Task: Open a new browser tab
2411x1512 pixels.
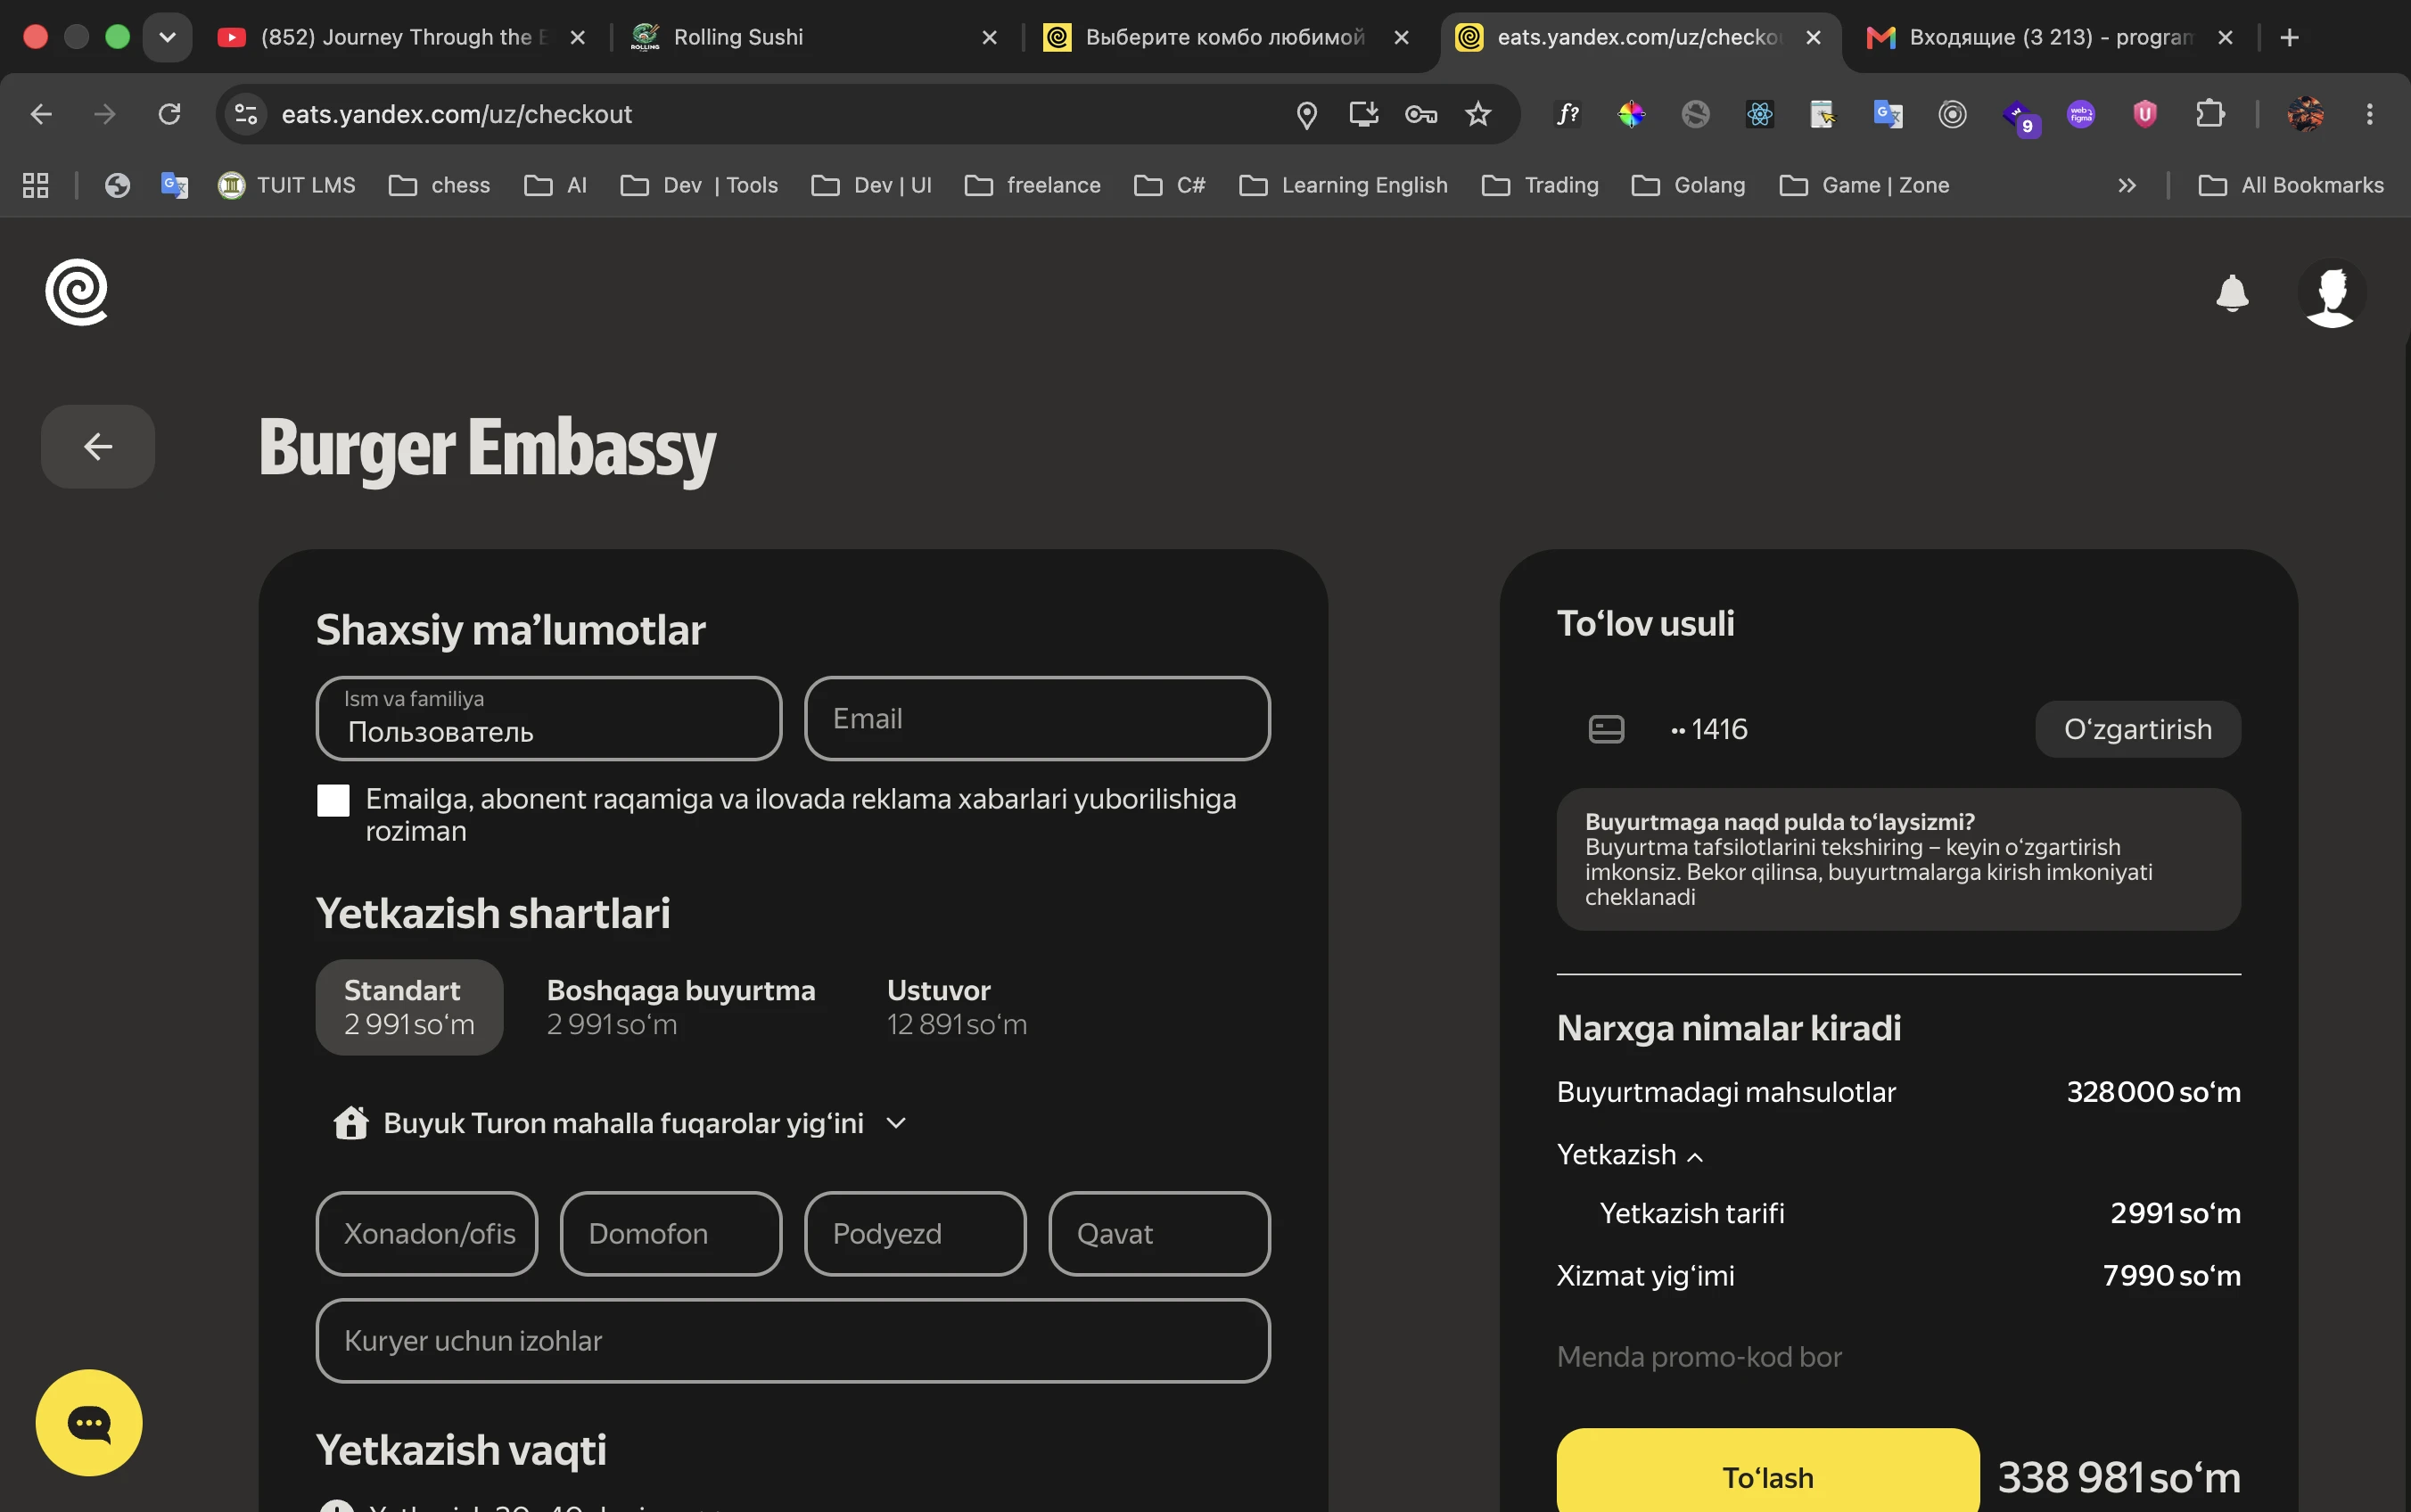Action: (x=2289, y=37)
